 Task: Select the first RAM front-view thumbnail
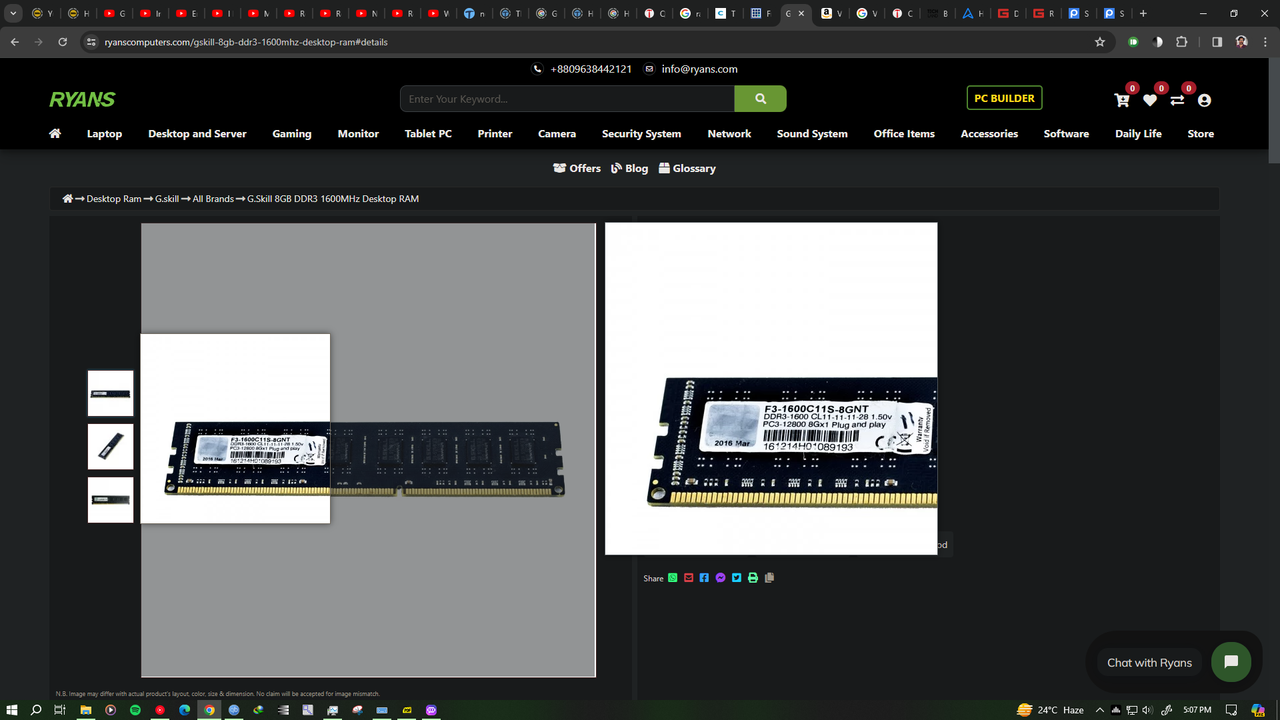point(110,393)
